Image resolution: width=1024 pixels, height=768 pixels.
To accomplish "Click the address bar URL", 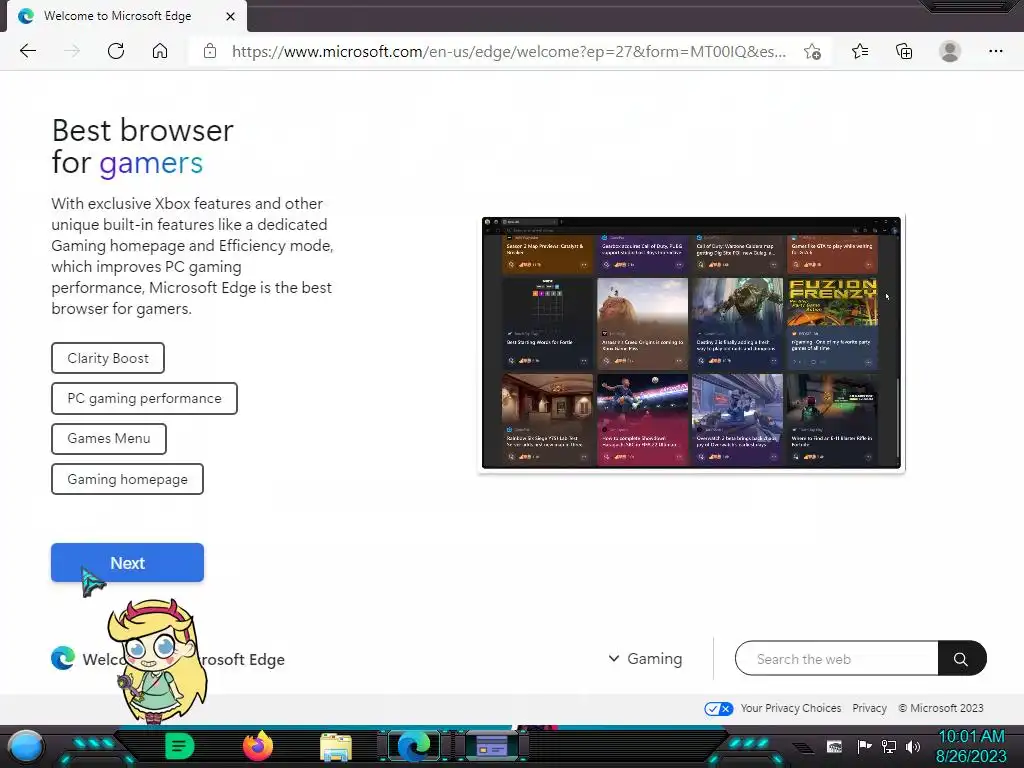I will pos(509,52).
